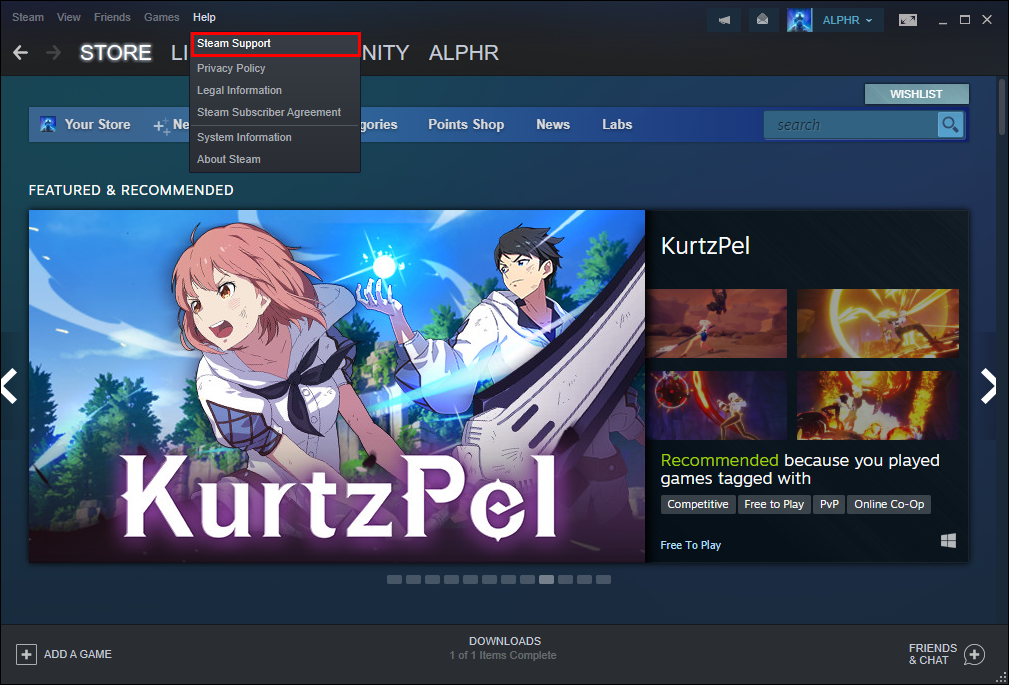Click the WISHLIST button

click(916, 94)
